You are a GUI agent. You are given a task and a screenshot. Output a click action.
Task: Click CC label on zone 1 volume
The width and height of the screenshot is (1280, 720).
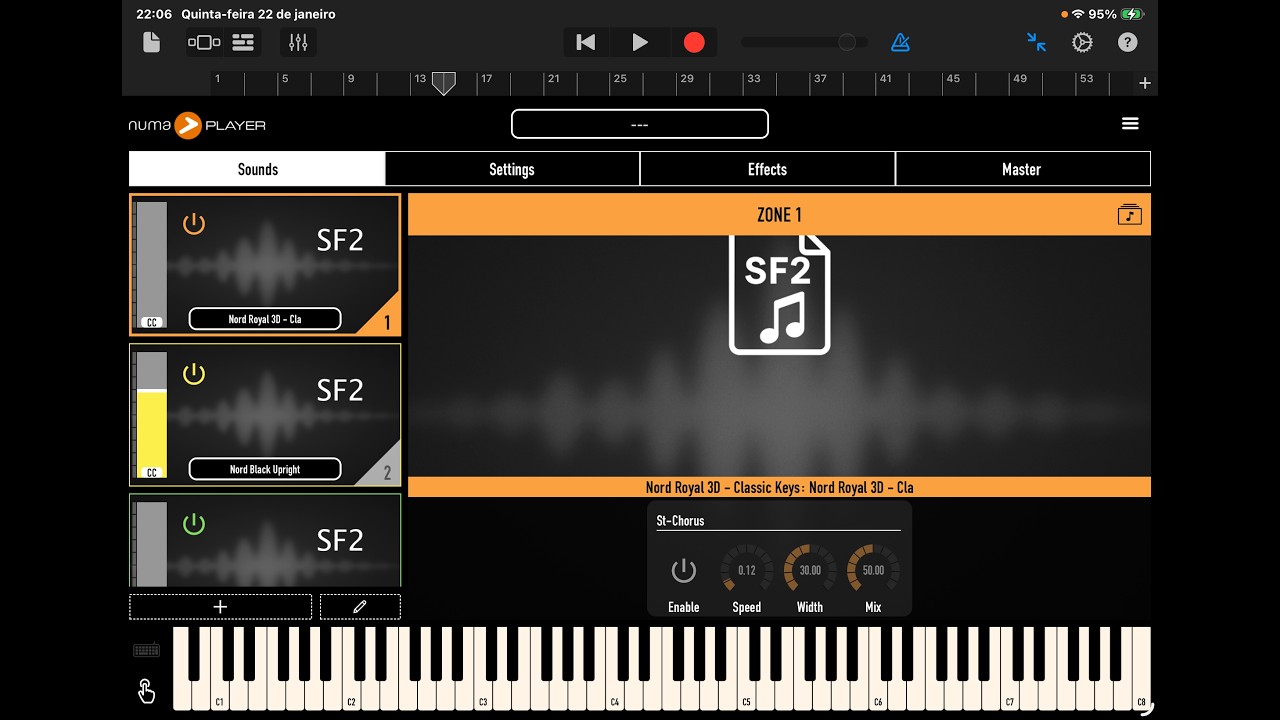click(152, 322)
